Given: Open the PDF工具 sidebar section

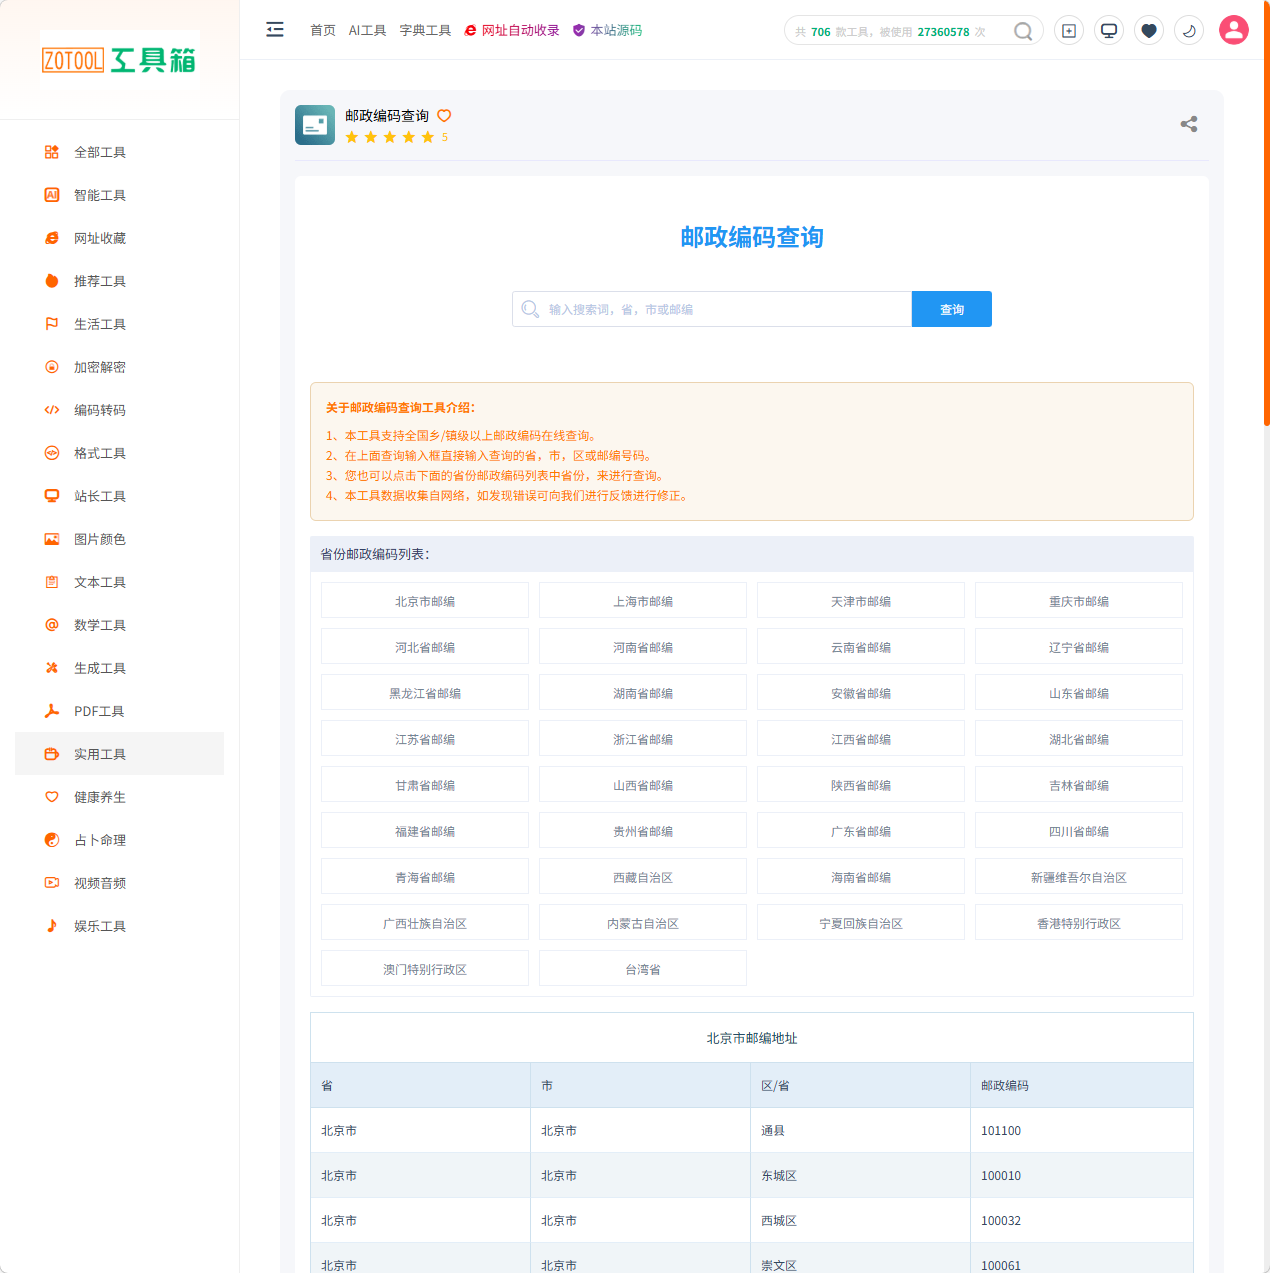Looking at the screenshot, I should (99, 711).
